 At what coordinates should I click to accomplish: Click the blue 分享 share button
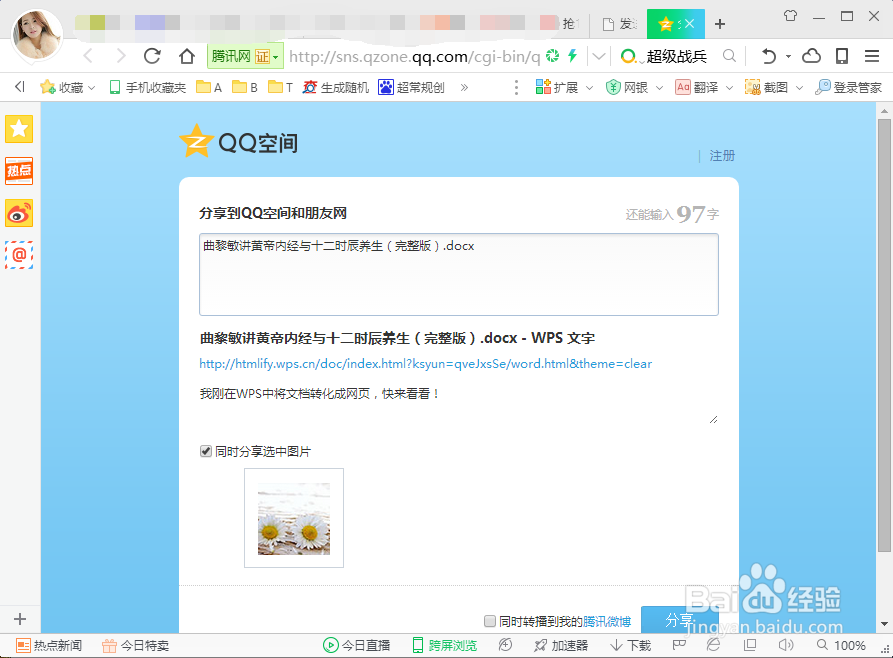(680, 620)
